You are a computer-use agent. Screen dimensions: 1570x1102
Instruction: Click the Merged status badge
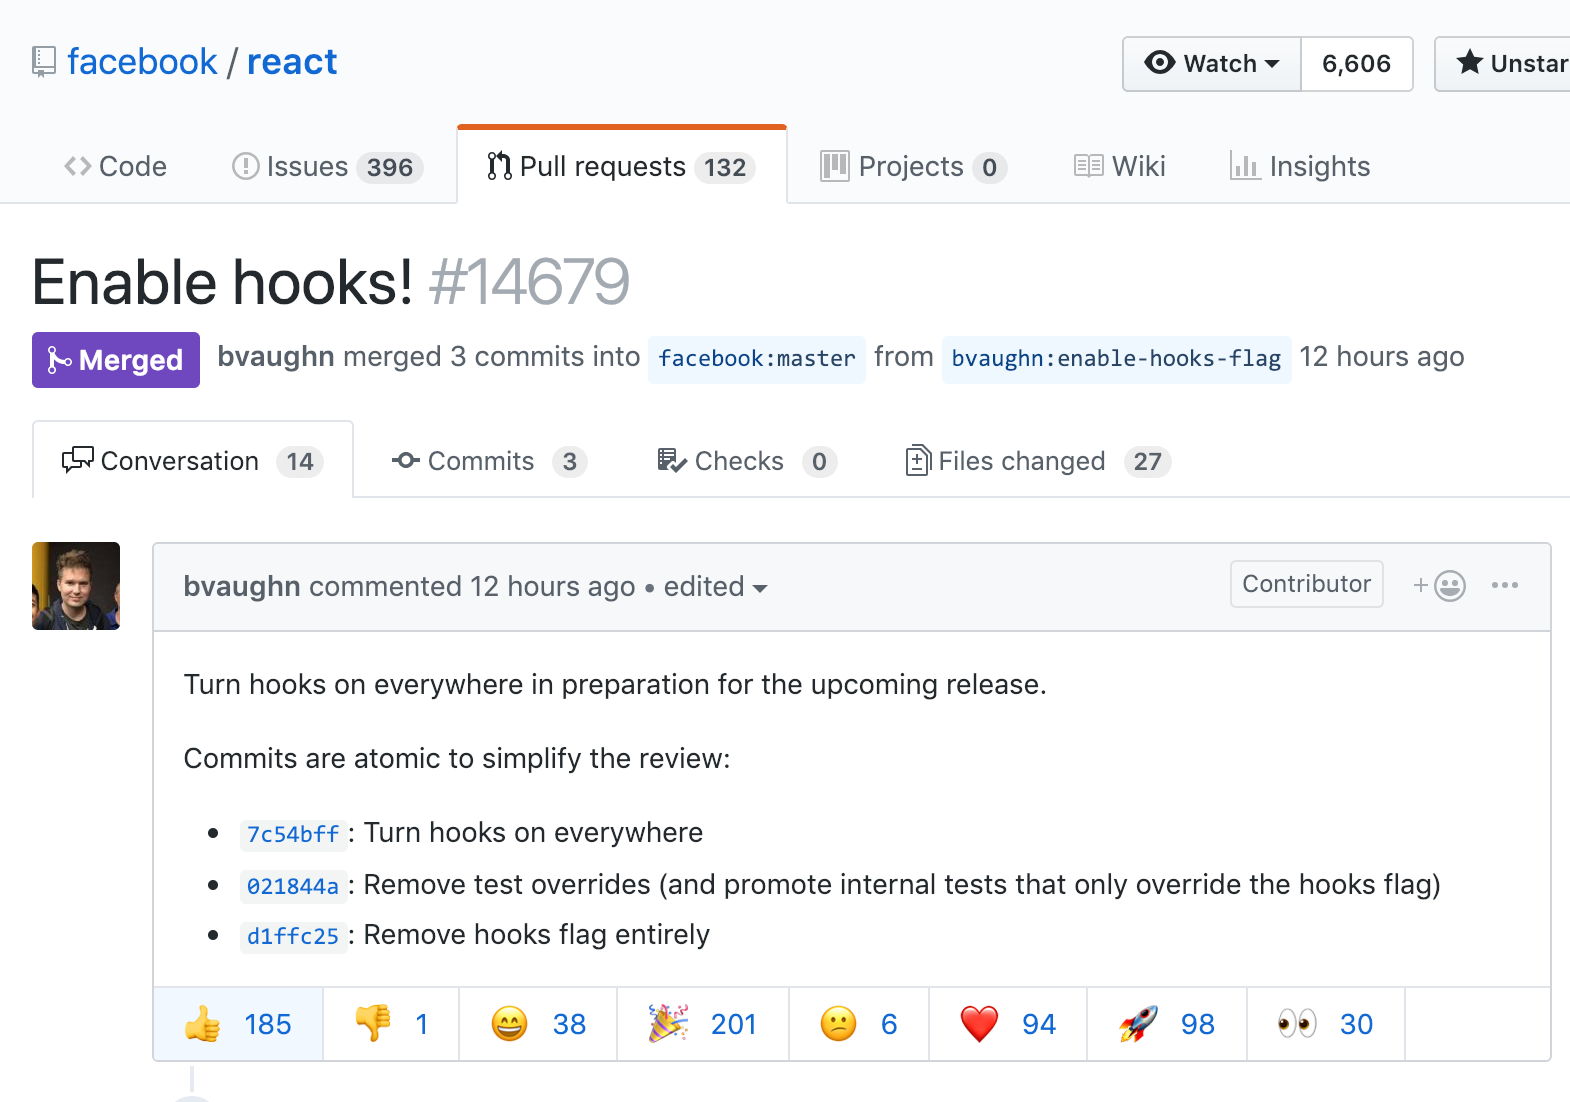[x=116, y=360]
